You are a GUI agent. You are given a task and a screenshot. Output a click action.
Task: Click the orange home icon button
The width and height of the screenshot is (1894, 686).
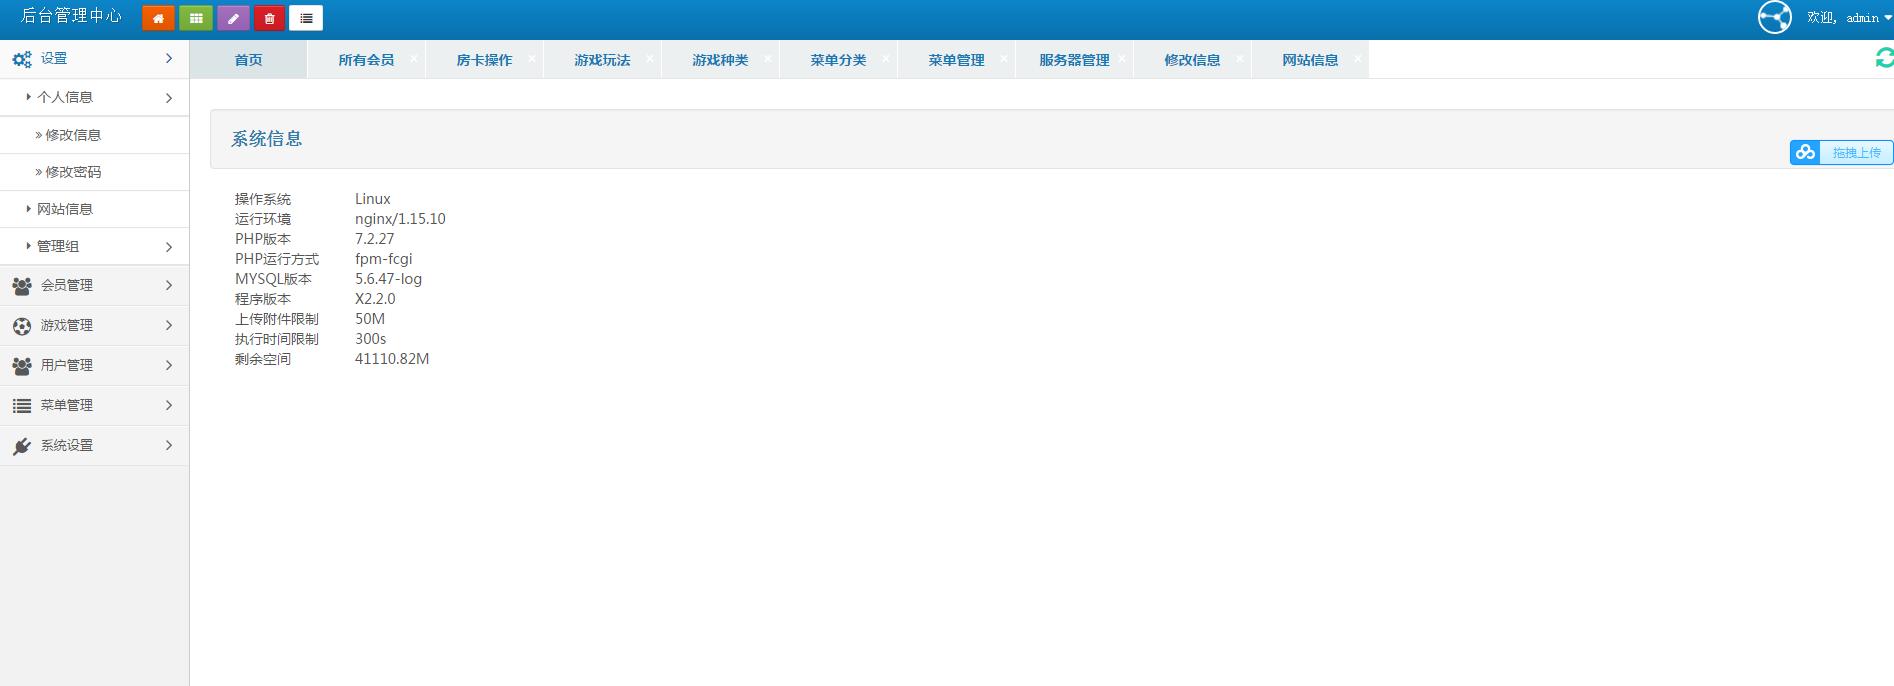[x=158, y=18]
